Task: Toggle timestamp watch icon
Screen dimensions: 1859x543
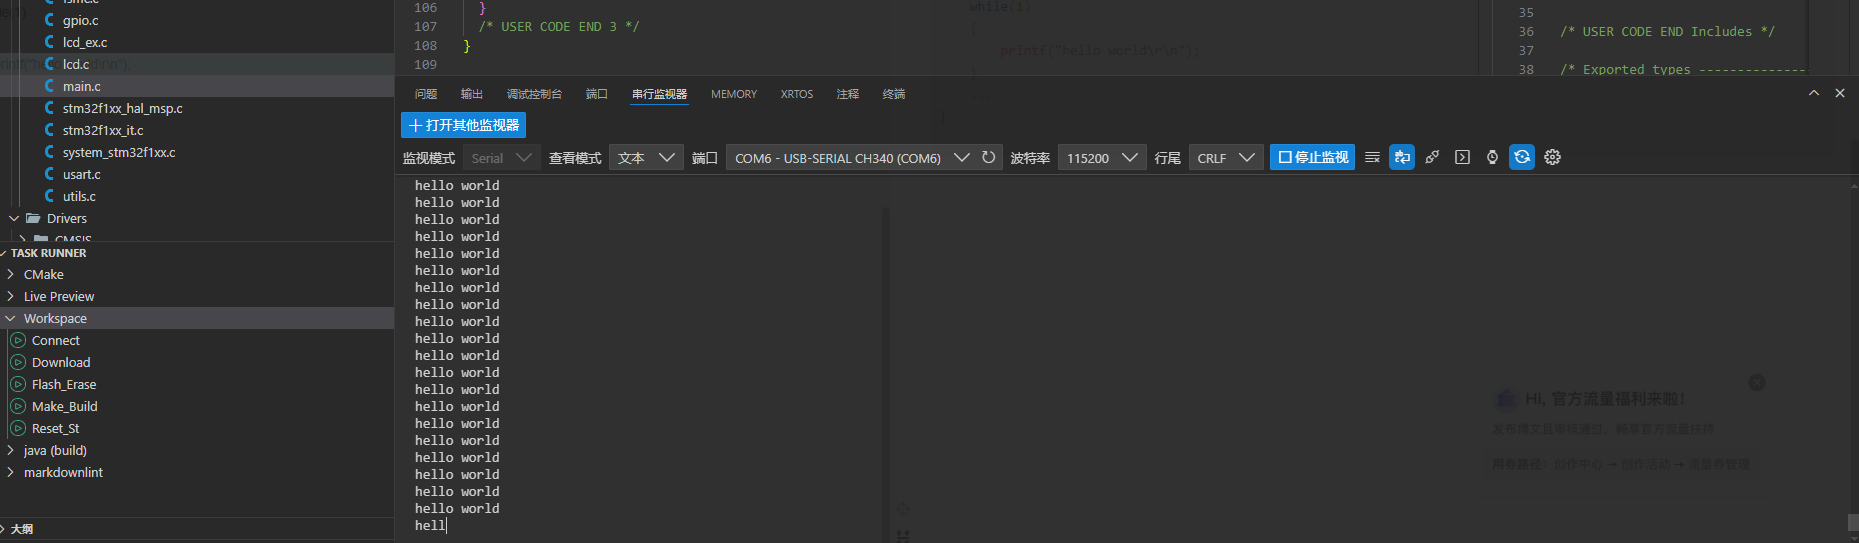Action: [x=1492, y=157]
